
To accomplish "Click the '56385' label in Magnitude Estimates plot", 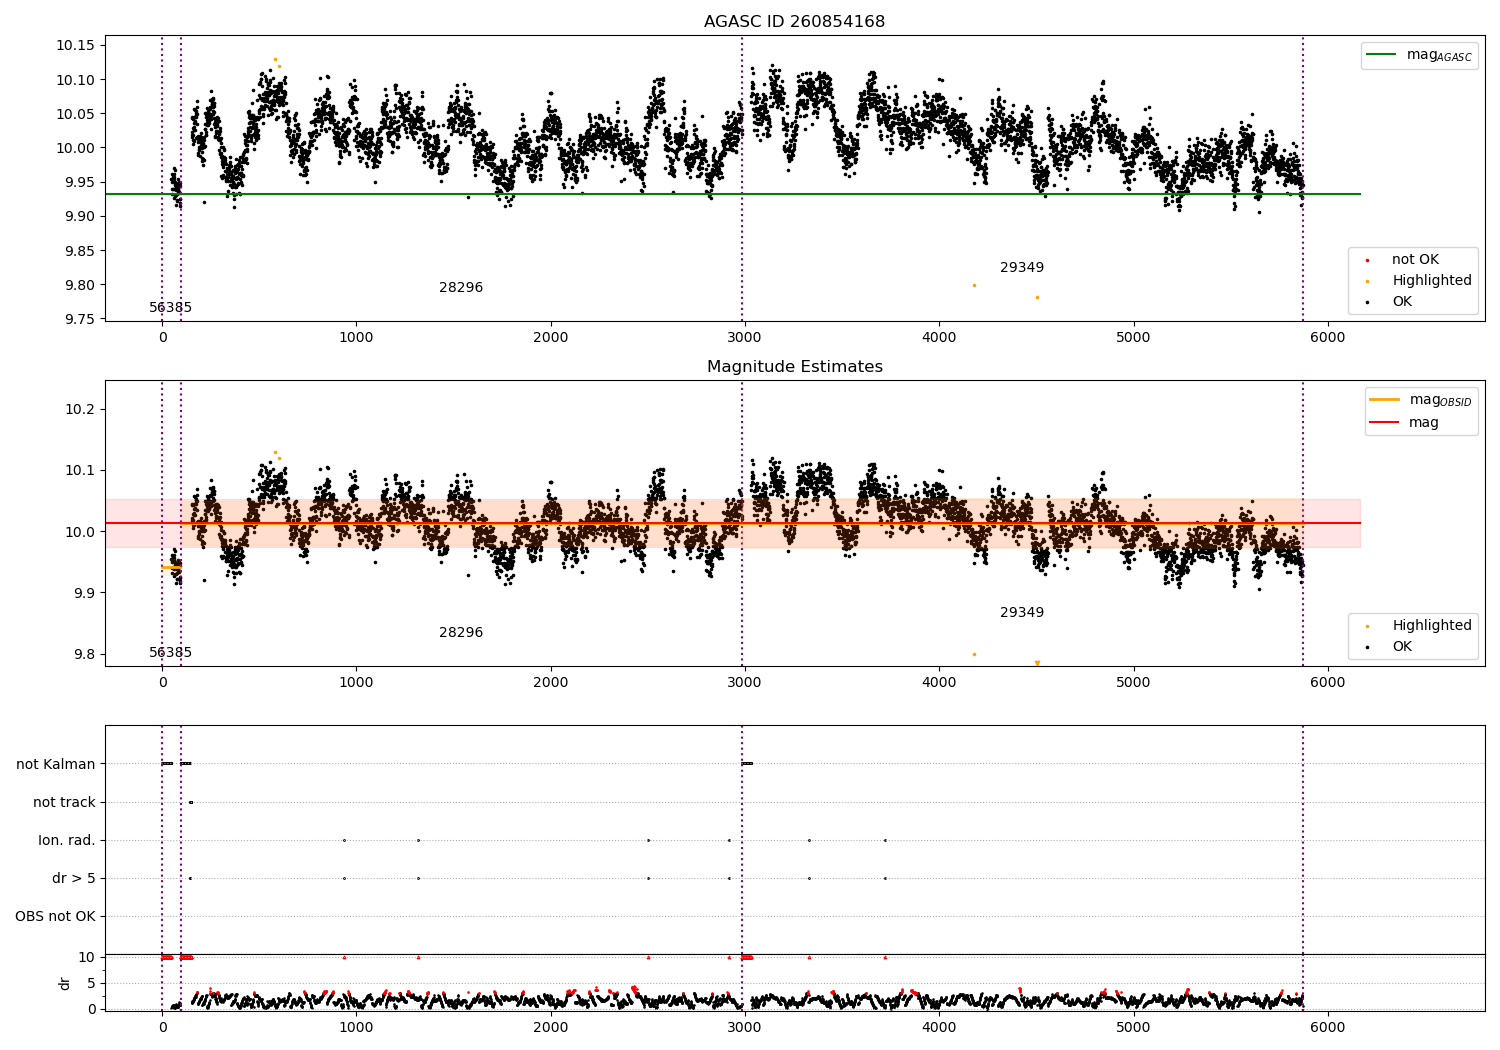I will tap(170, 653).
